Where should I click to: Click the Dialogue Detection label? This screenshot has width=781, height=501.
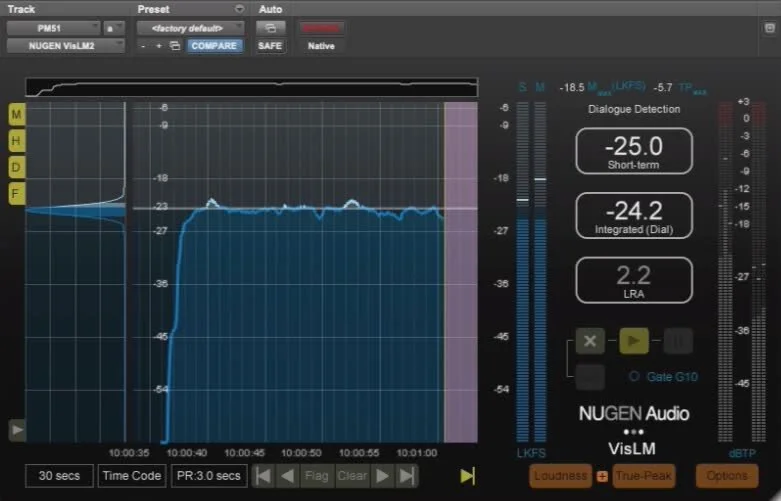pyautogui.click(x=634, y=109)
